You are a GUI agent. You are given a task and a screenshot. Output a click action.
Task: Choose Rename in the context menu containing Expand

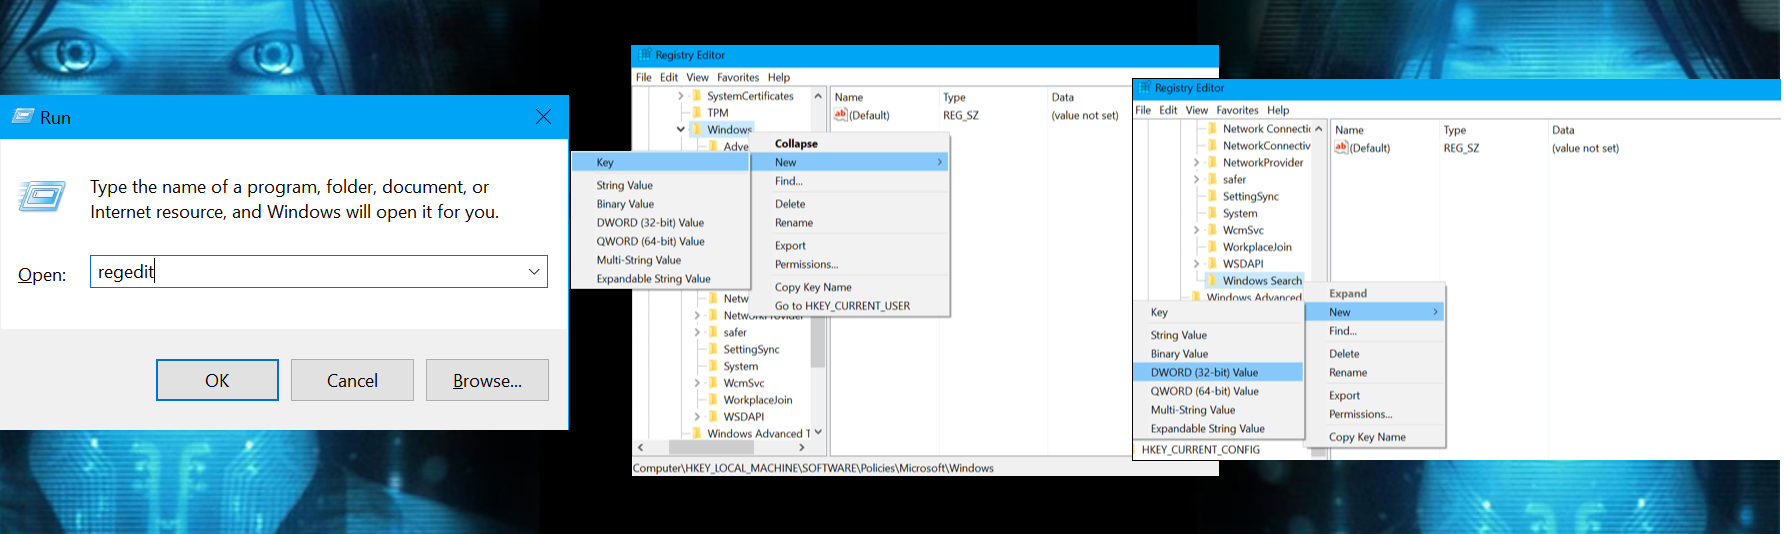point(1348,372)
